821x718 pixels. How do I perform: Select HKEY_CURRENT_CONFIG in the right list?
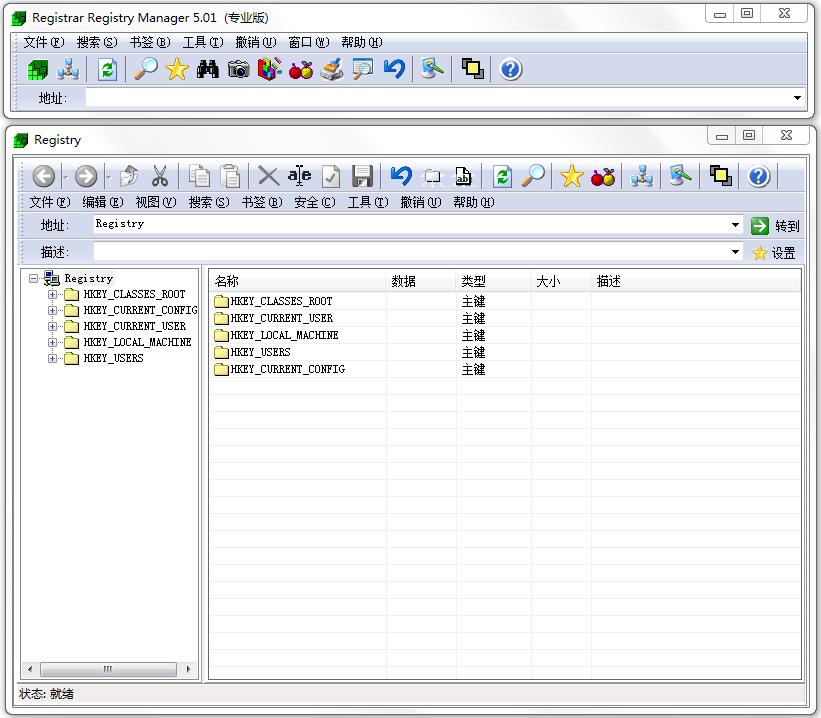[x=287, y=370]
